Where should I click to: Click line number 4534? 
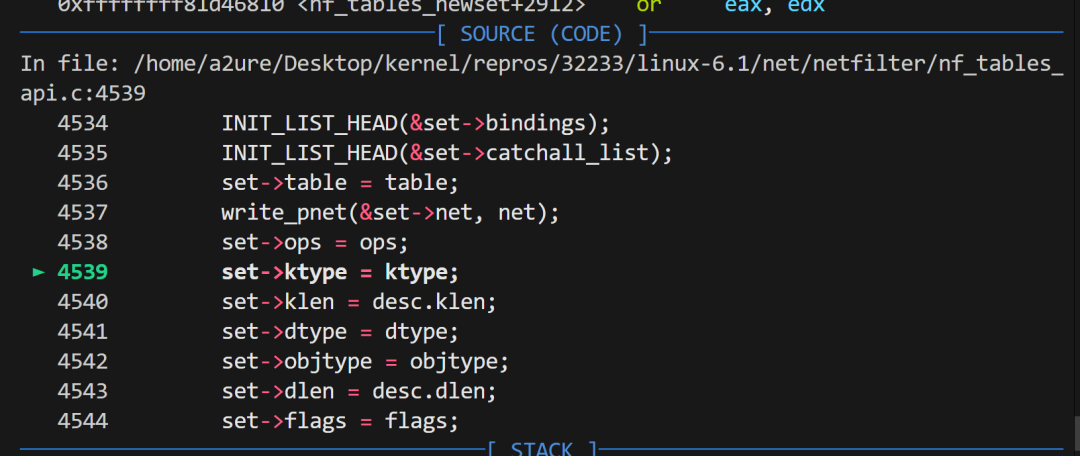(x=83, y=124)
